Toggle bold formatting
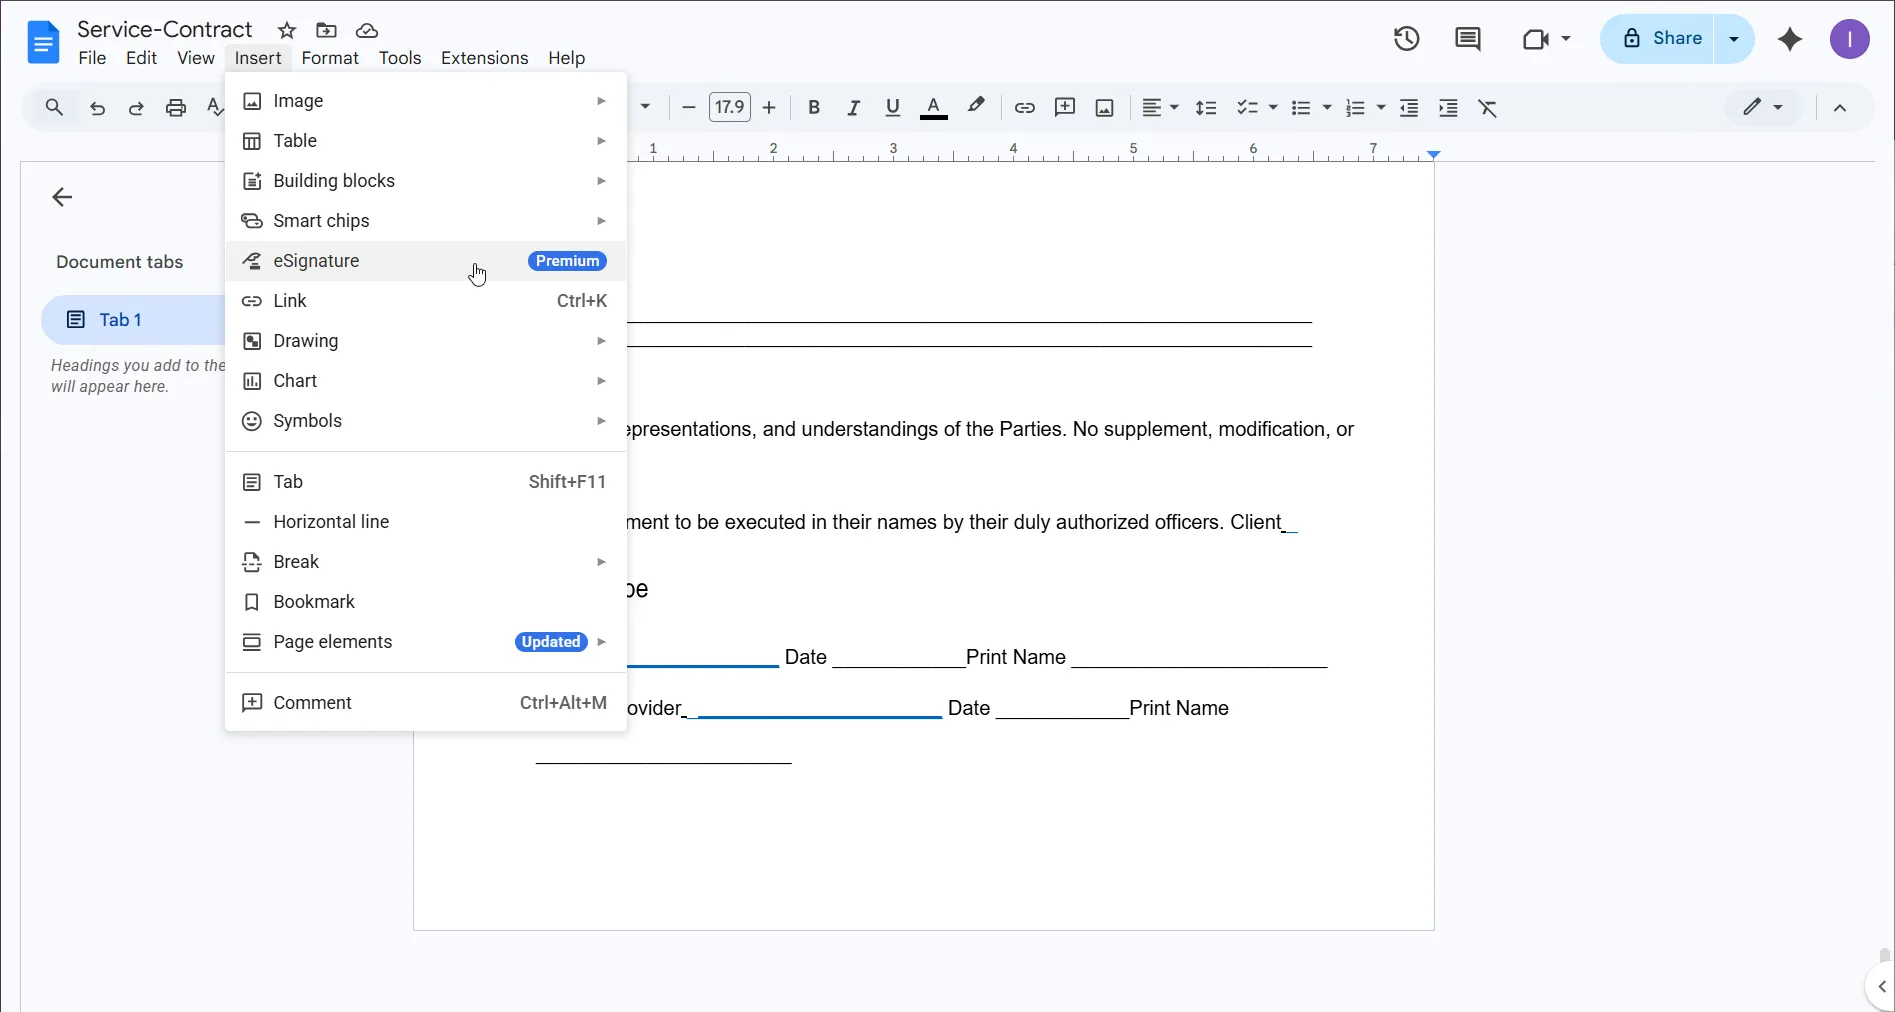Screen dimensions: 1895x1012 pos(814,108)
